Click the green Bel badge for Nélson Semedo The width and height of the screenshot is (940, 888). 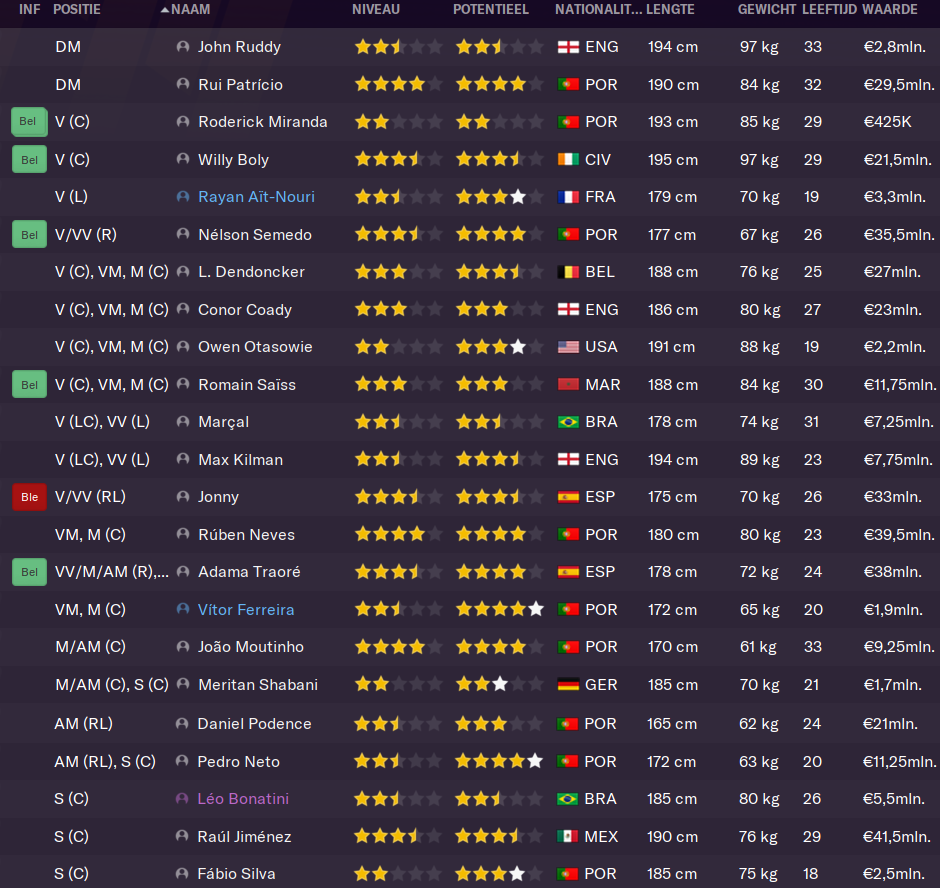[29, 234]
